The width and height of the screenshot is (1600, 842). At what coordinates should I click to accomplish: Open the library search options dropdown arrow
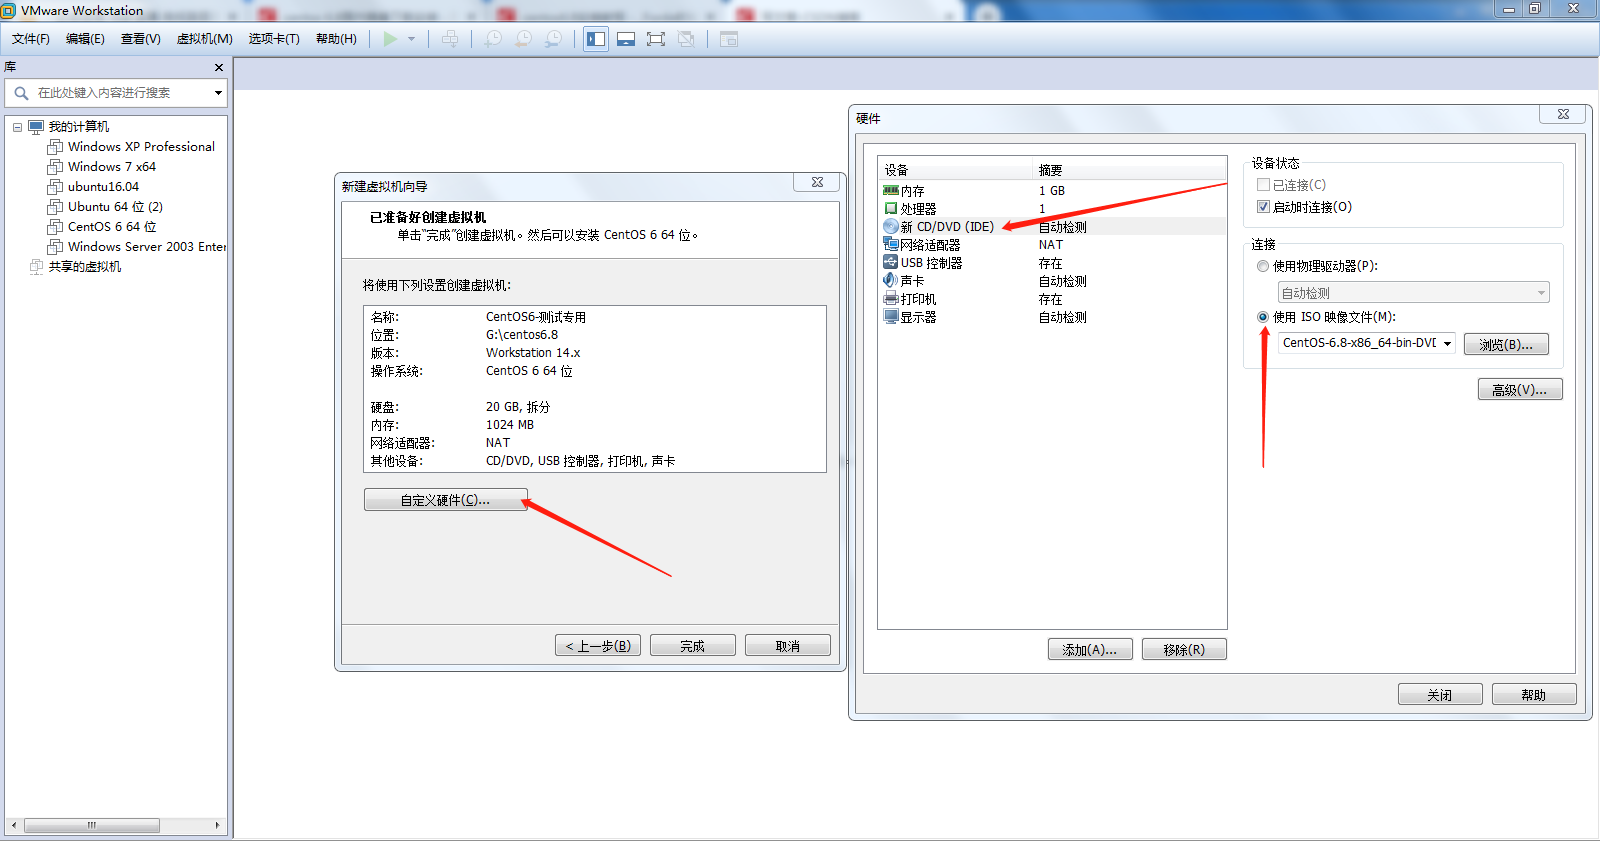tap(218, 93)
